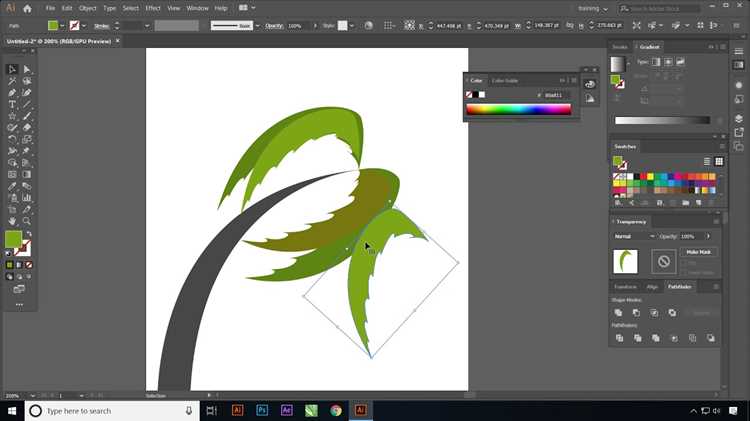Open the blending mode Normal dropdown
Screen dimensions: 750x421
pos(634,236)
